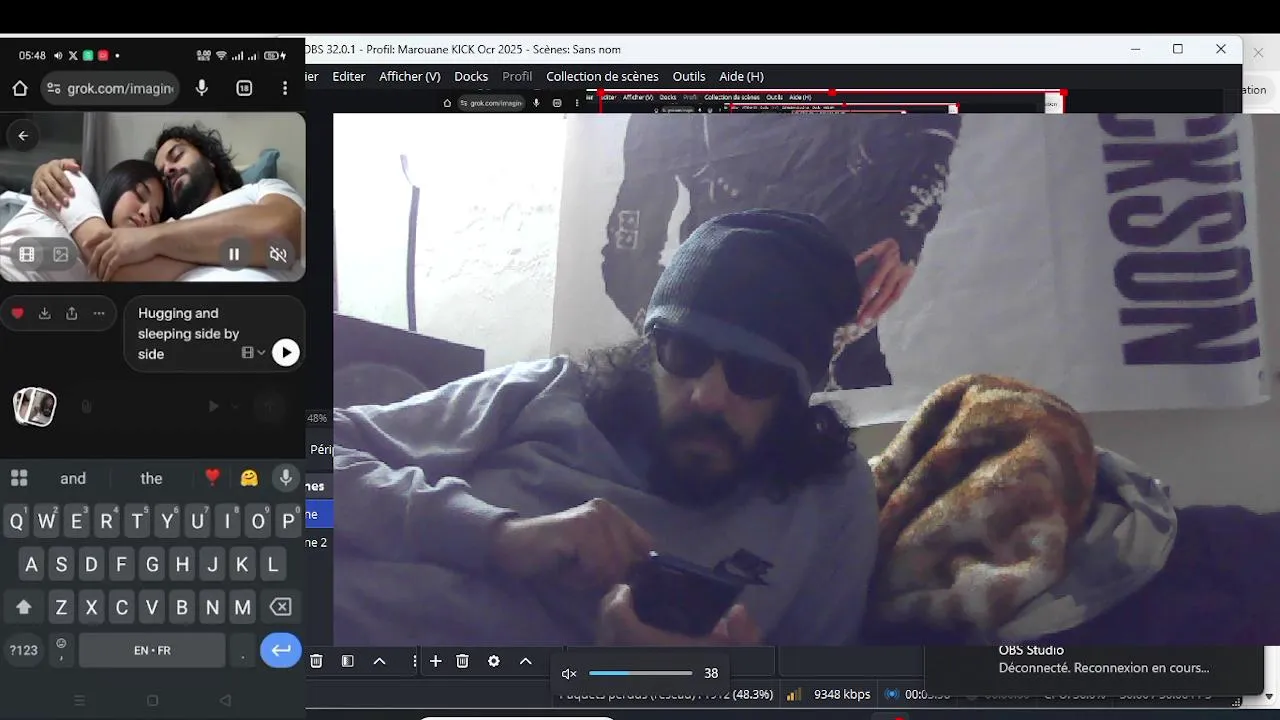This screenshot has width=1280, height=720.
Task: Adjust the volume slider set to 38
Action: [x=640, y=673]
